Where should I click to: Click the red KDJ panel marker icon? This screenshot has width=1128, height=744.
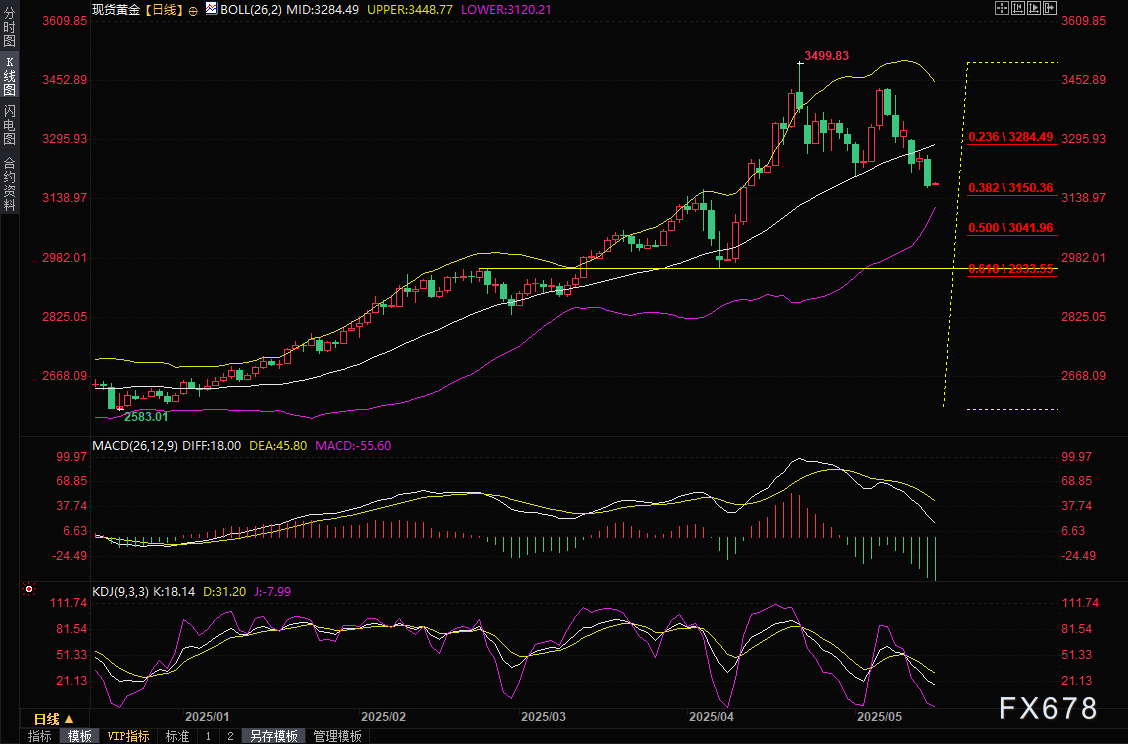coord(29,591)
